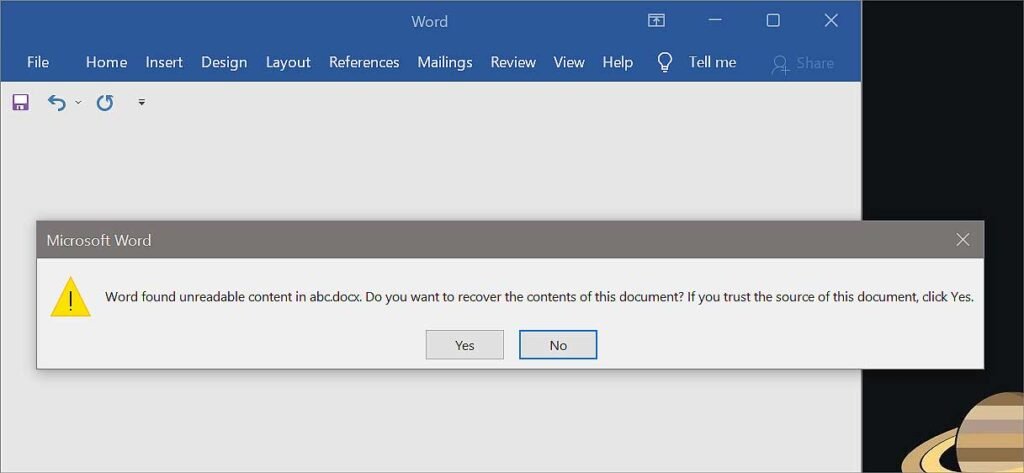Close the Microsoft Word error dialog

[963, 240]
